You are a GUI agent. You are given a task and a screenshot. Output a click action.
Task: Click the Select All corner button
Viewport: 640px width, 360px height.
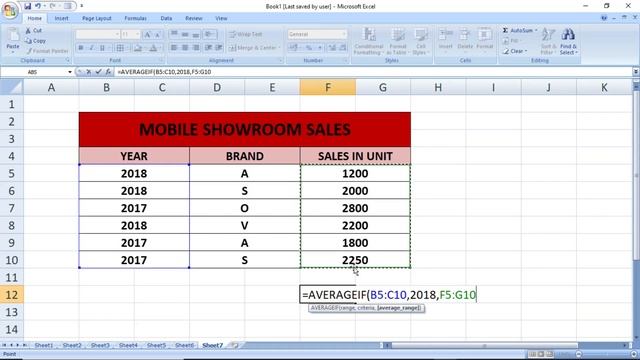tap(11, 87)
